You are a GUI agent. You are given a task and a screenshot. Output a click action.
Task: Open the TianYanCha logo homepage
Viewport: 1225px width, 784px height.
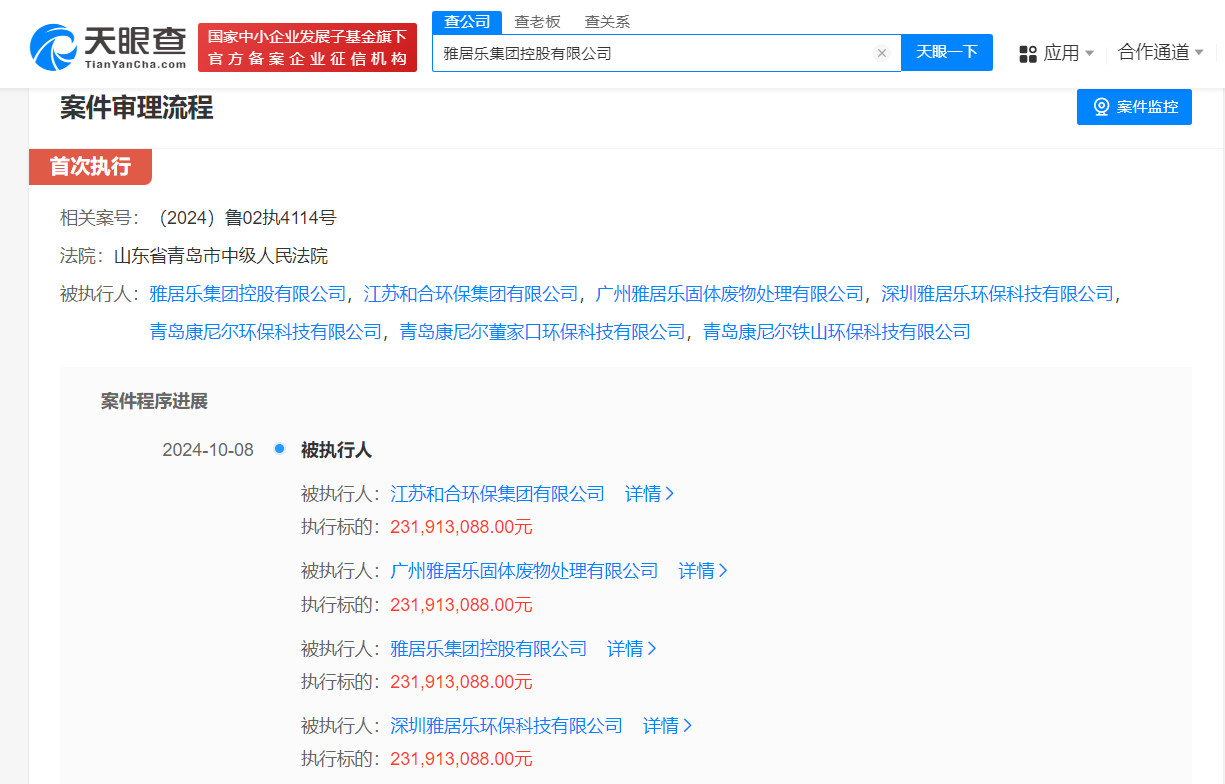pyautogui.click(x=108, y=46)
